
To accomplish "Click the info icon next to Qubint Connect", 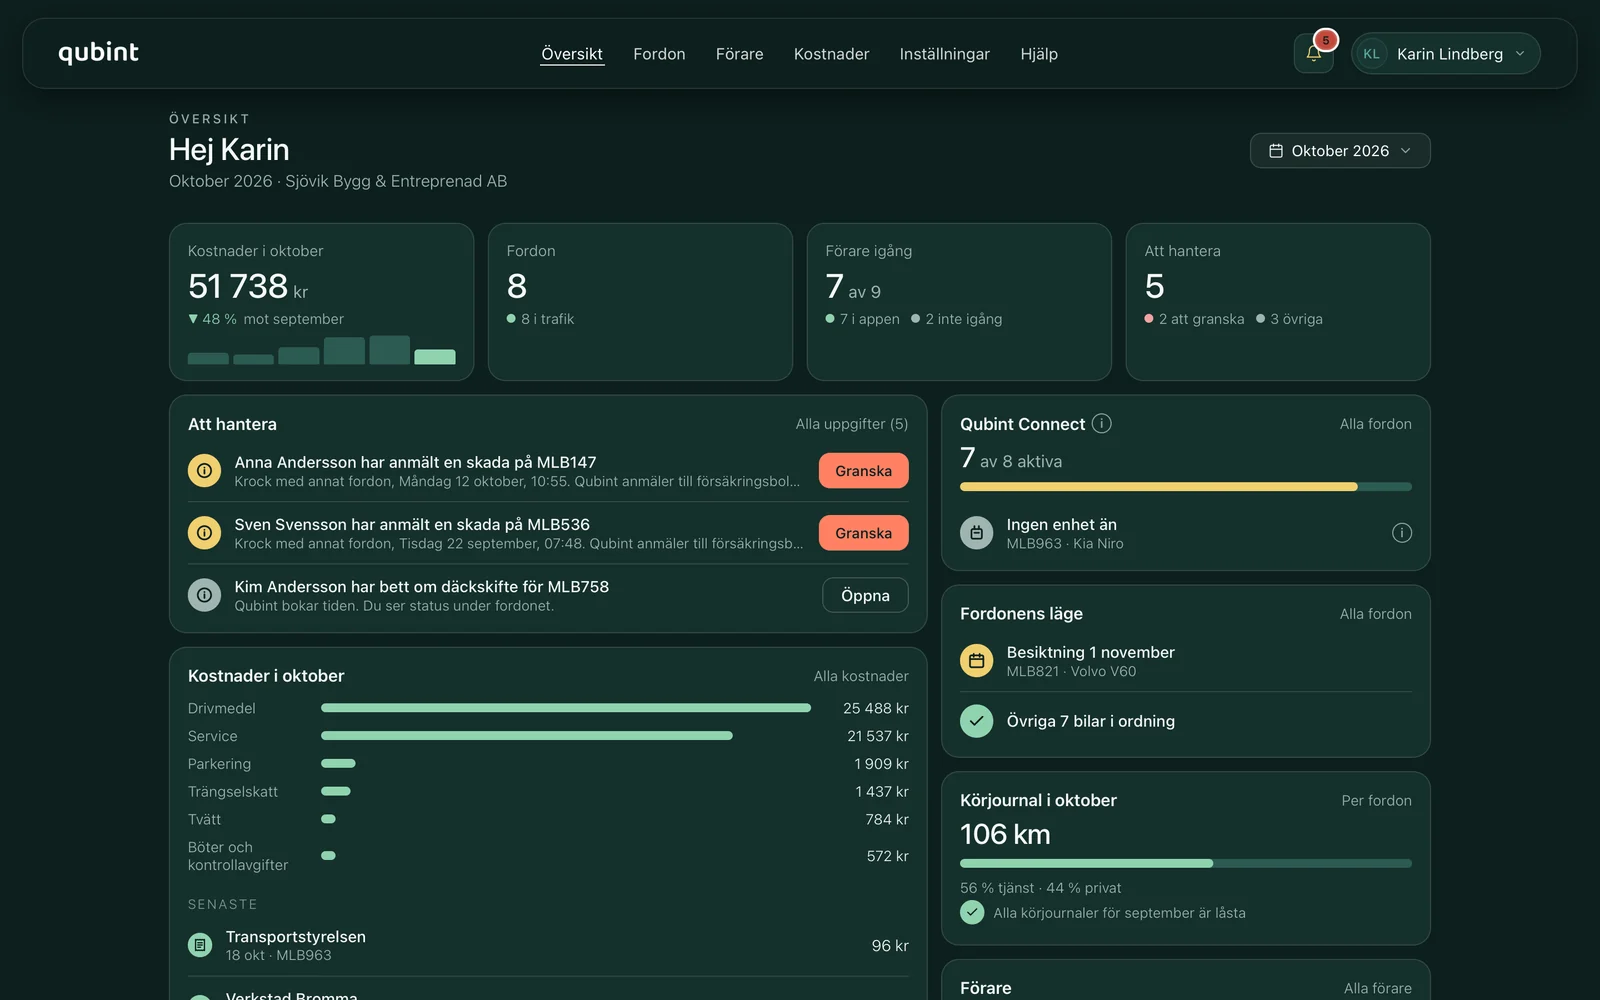I will coord(1101,423).
